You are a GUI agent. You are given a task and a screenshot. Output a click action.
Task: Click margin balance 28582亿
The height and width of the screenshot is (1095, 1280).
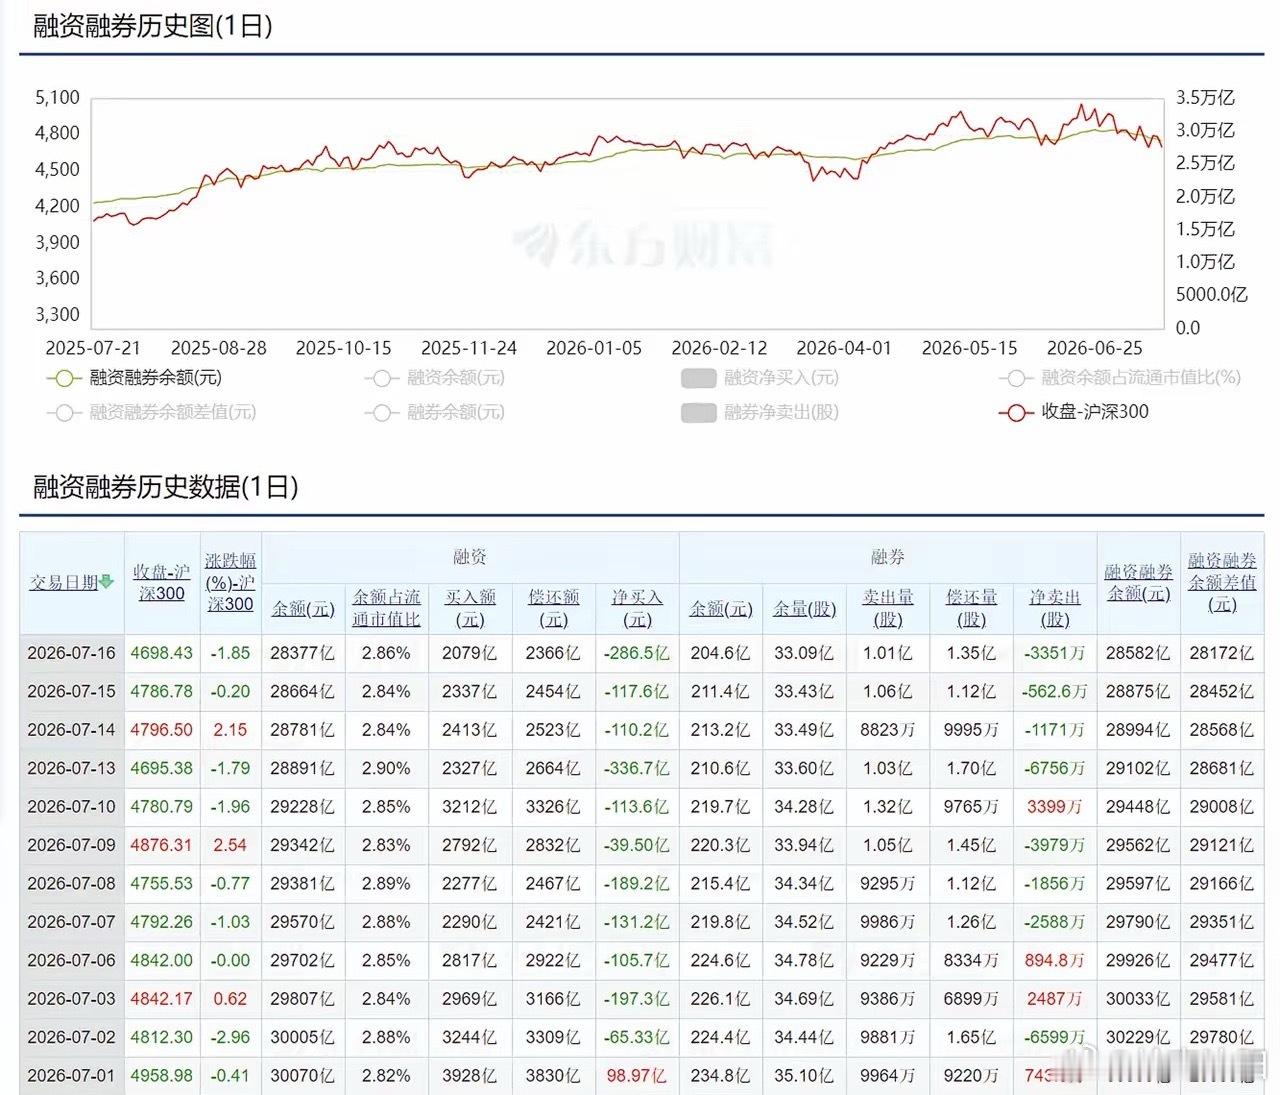tap(1138, 653)
